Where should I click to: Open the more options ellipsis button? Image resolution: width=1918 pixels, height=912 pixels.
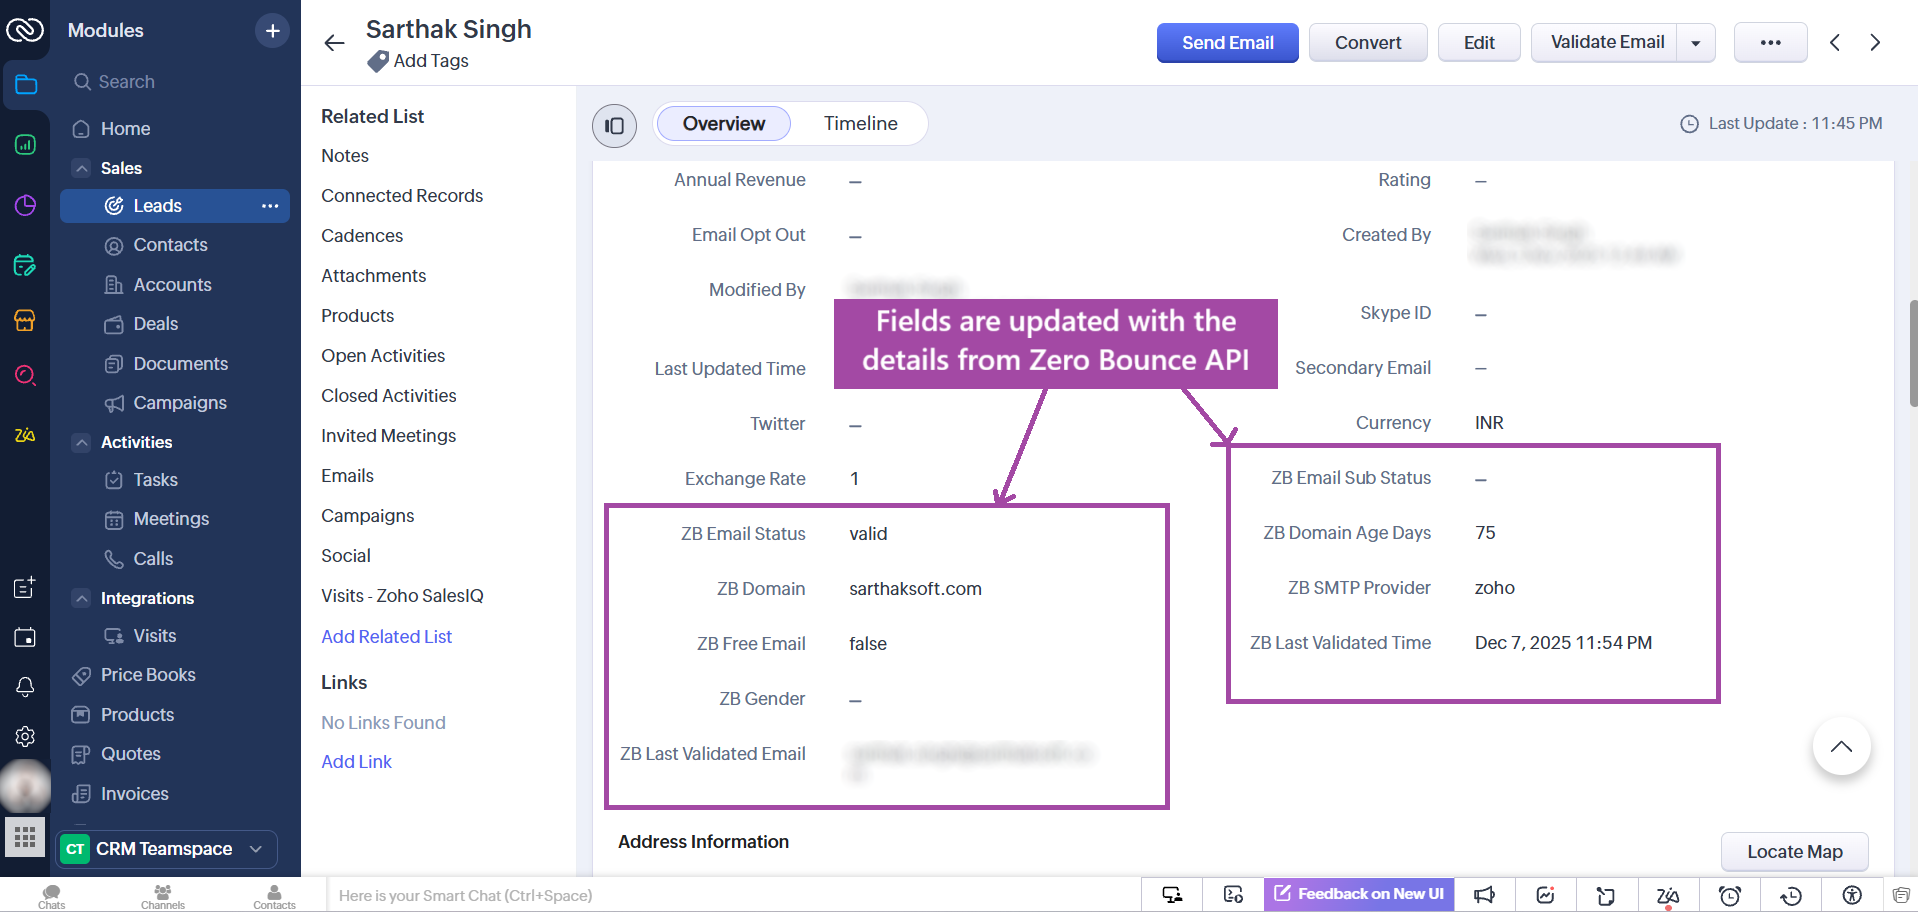1770,43
